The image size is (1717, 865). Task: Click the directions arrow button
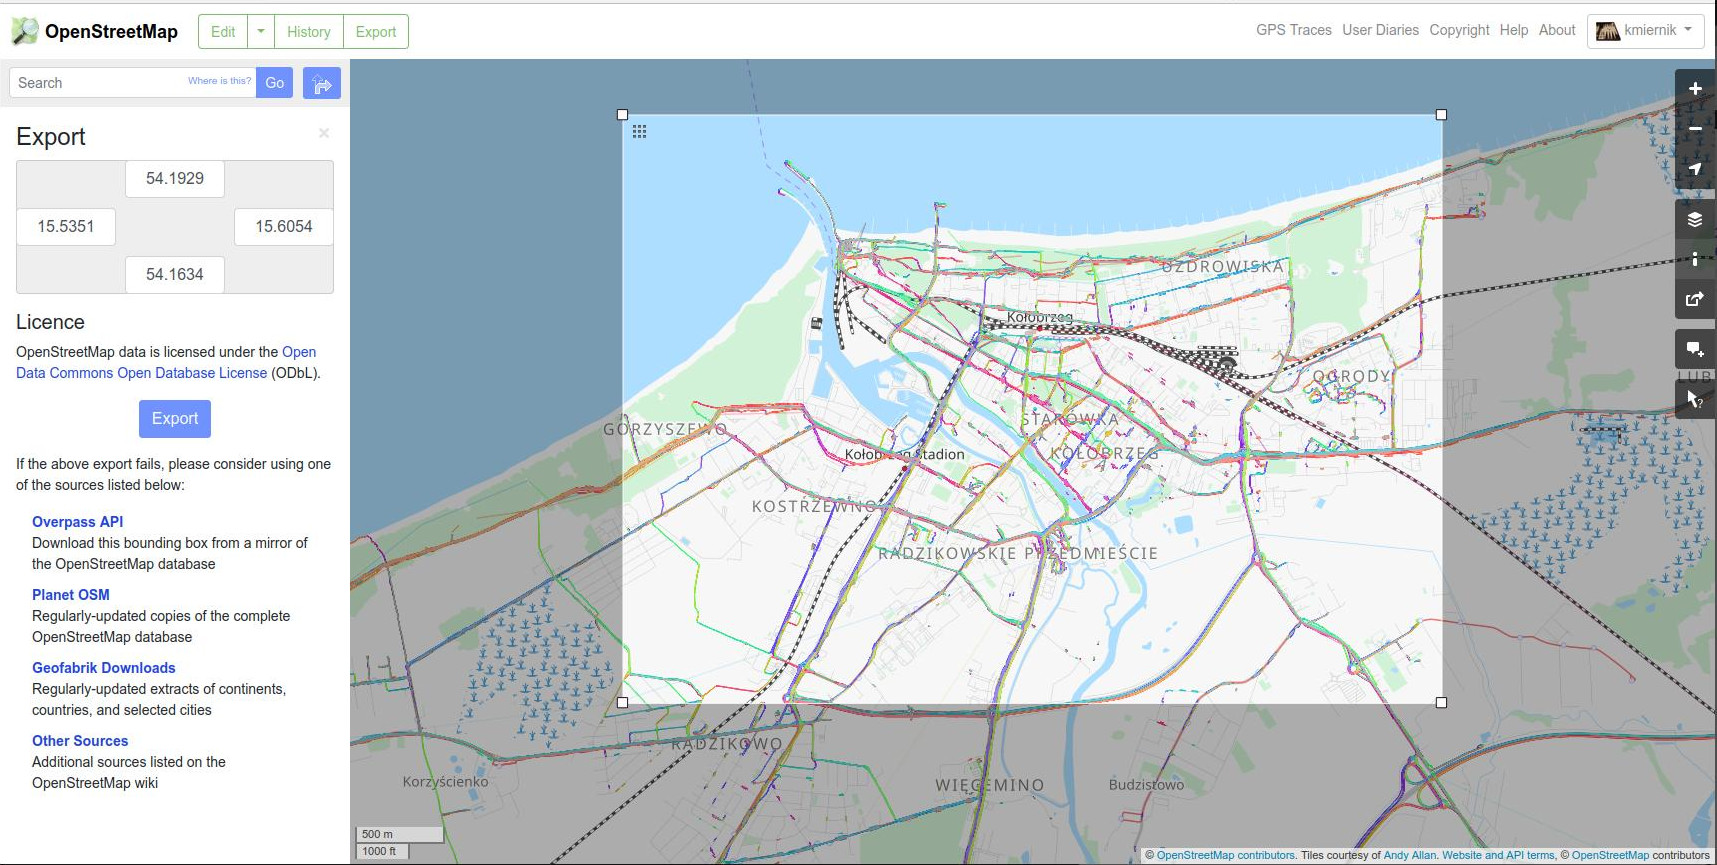click(x=322, y=83)
